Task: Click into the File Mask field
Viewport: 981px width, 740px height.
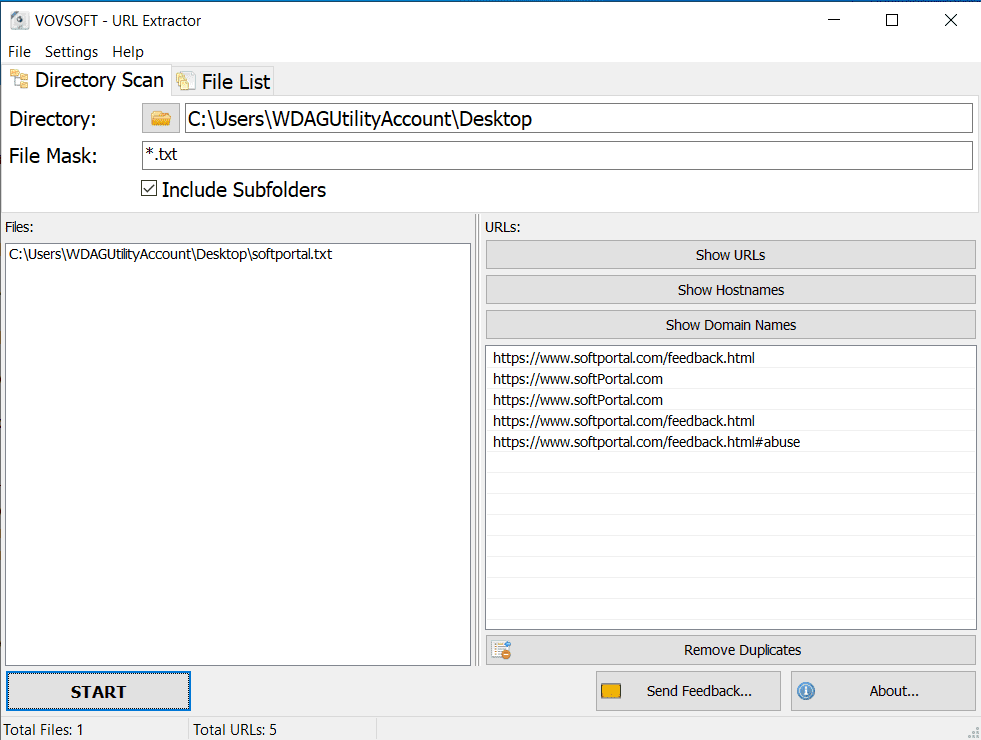Action: [x=557, y=155]
